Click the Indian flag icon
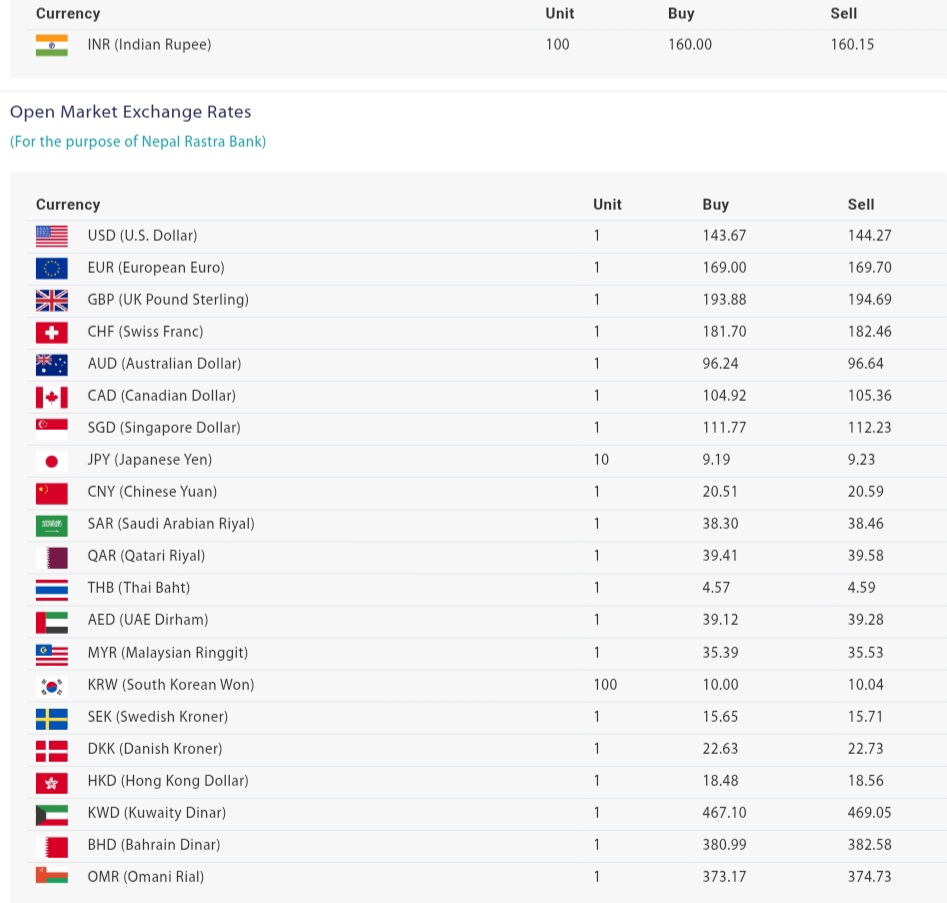Viewport: 947px width, 903px height. click(x=52, y=45)
